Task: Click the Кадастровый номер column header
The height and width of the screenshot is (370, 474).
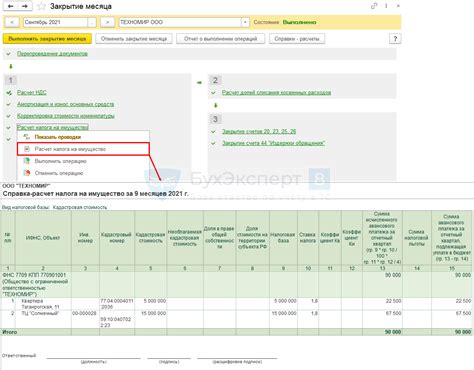Action: click(x=117, y=238)
